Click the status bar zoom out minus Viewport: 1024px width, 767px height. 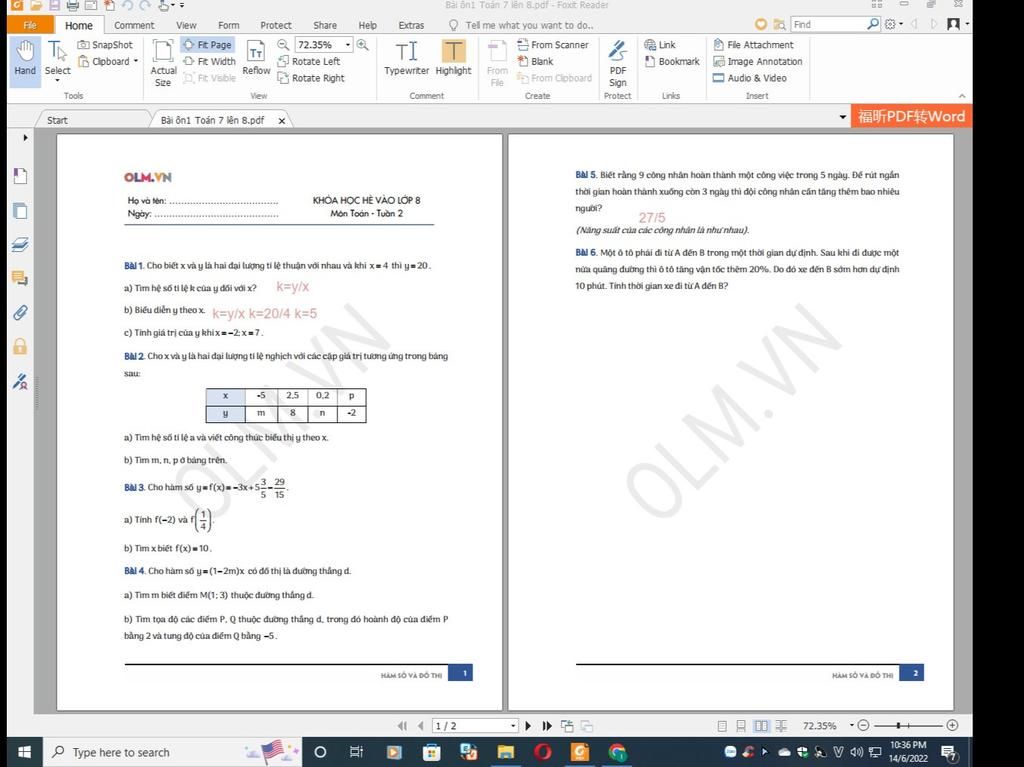863,726
